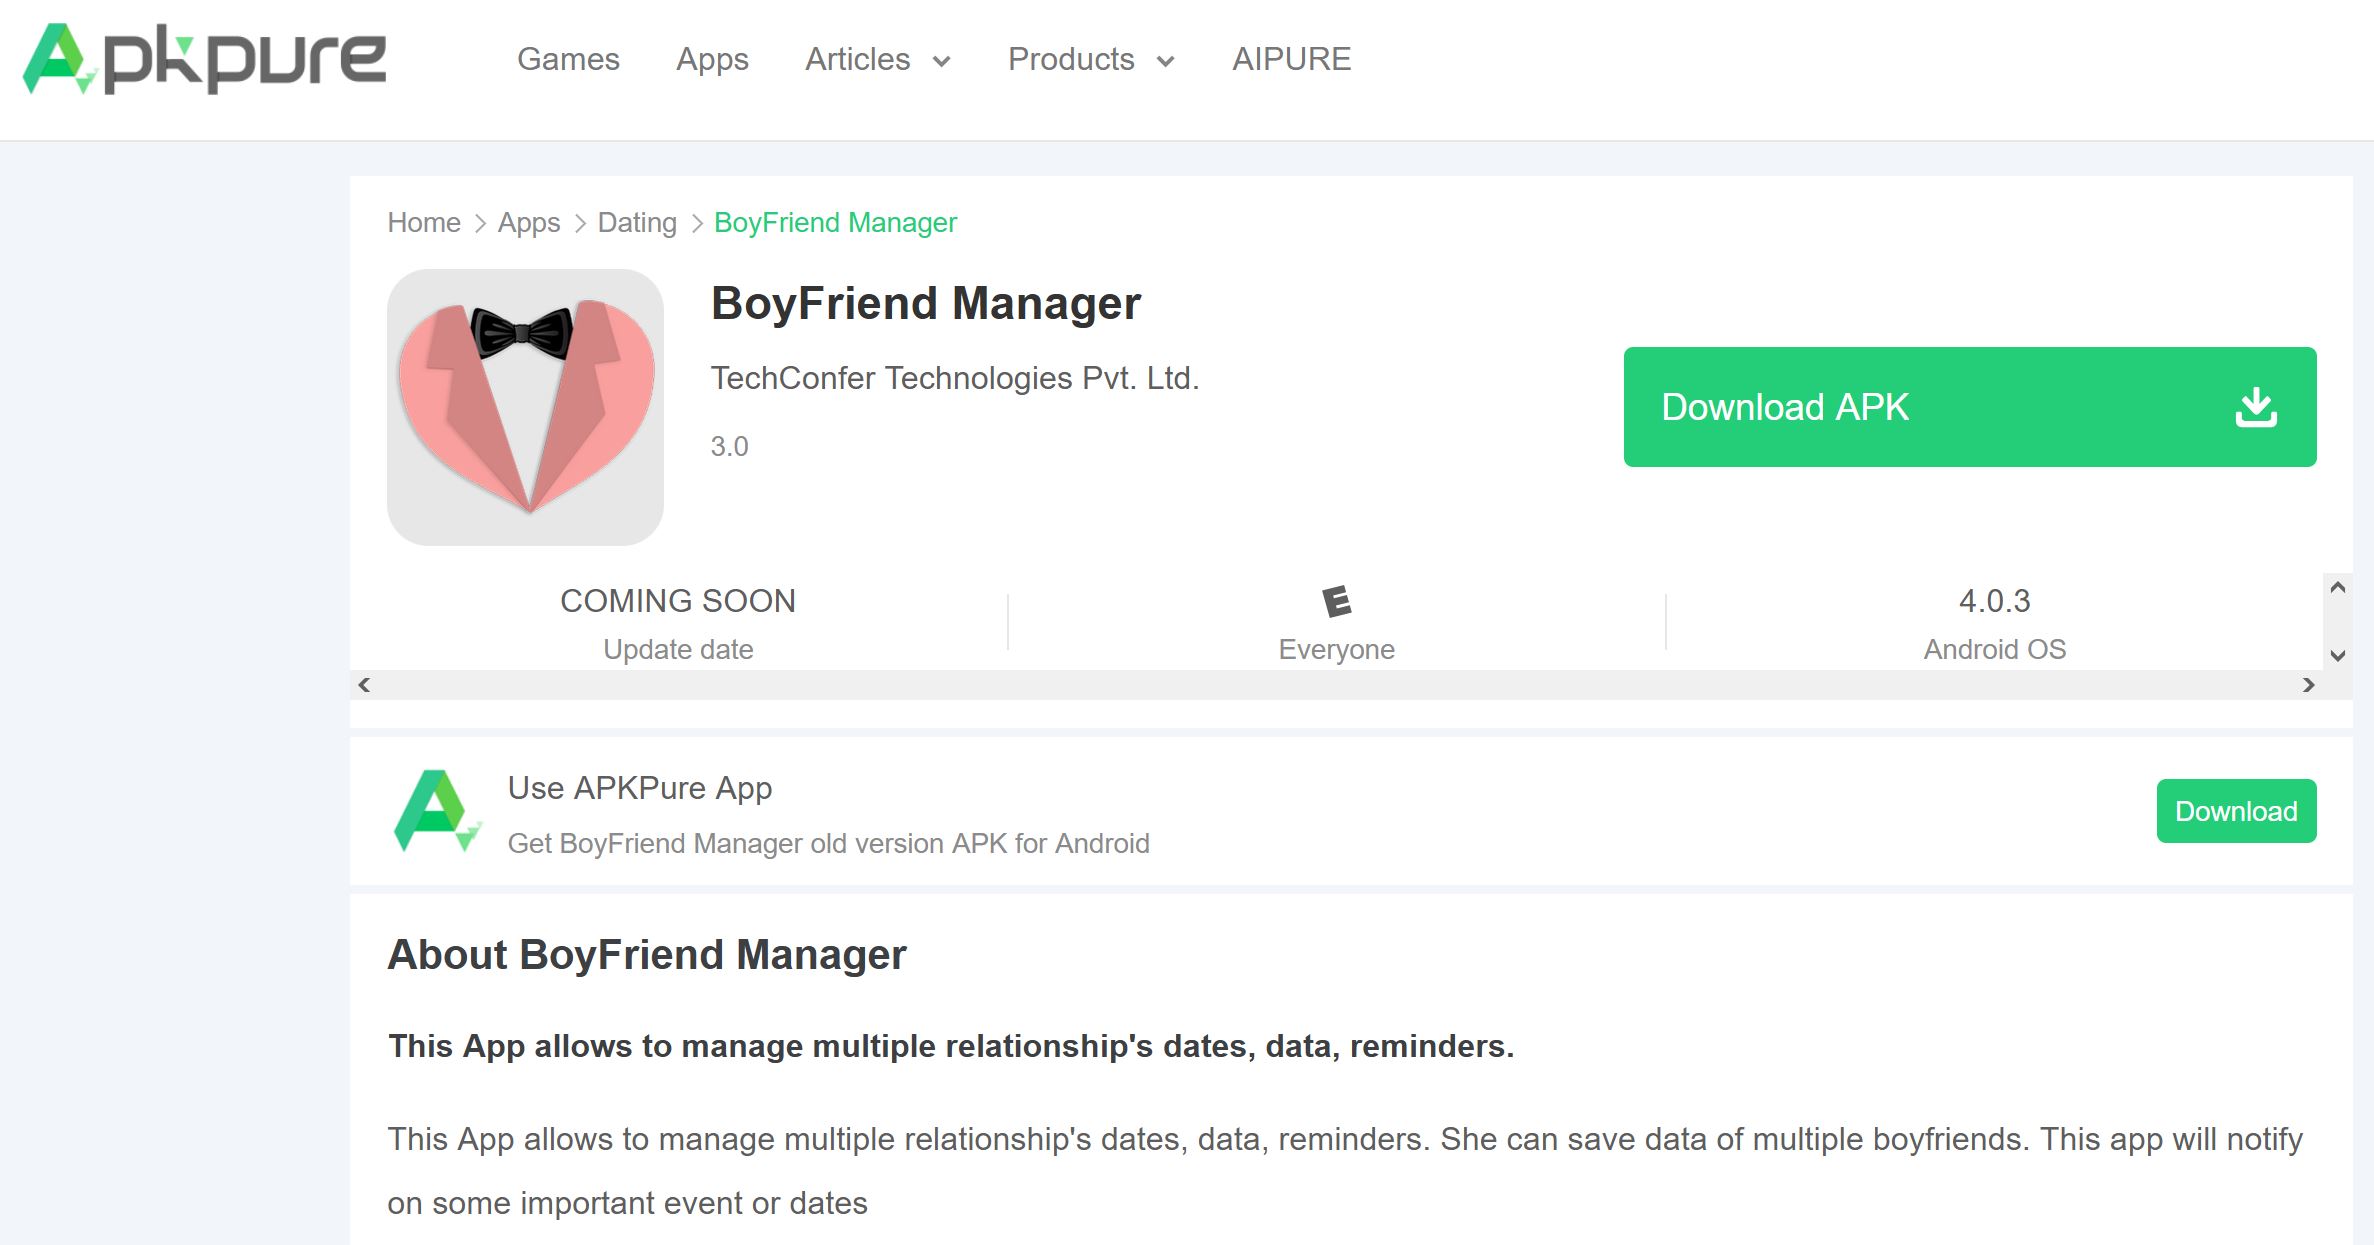Image resolution: width=2374 pixels, height=1245 pixels.
Task: Open the Games menu item
Action: pyautogui.click(x=568, y=60)
